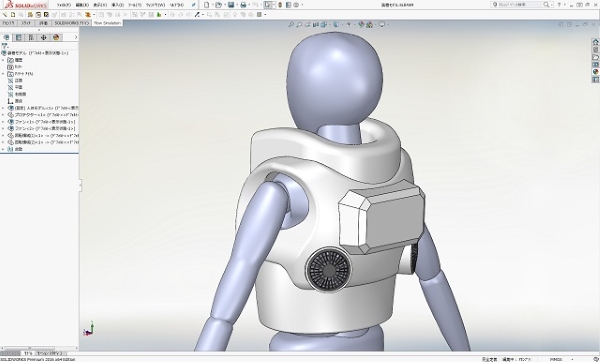Viewport: 600px width, 362px height.
Task: Click the Rebuild traffic light icon
Action: tap(280, 5)
